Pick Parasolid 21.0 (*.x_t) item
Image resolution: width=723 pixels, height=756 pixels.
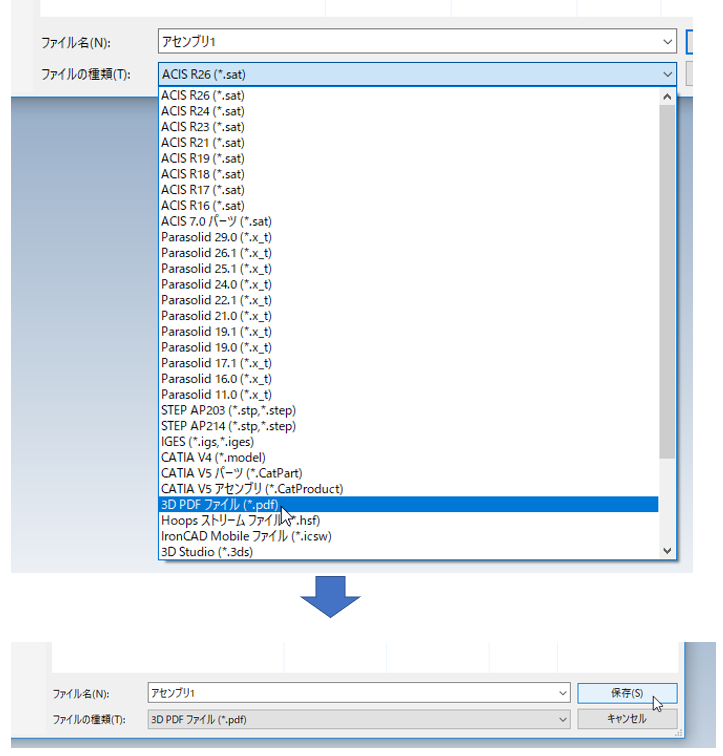tap(408, 316)
